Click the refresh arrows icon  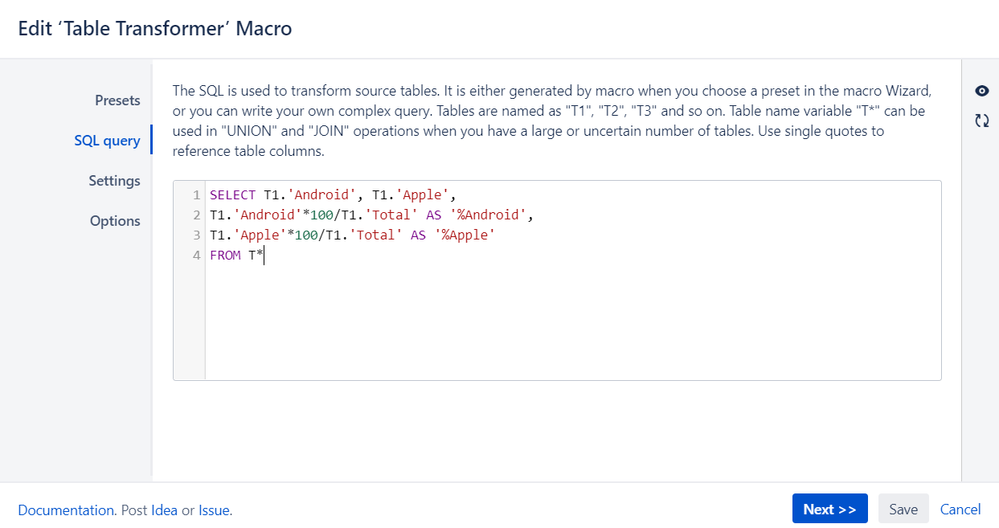click(982, 120)
